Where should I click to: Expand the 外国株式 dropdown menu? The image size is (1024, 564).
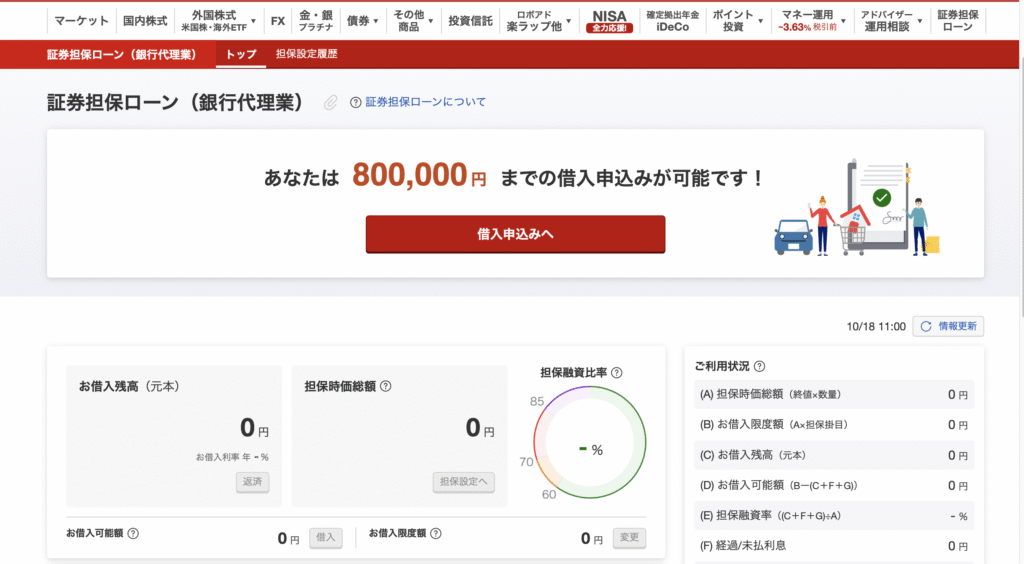(x=224, y=21)
